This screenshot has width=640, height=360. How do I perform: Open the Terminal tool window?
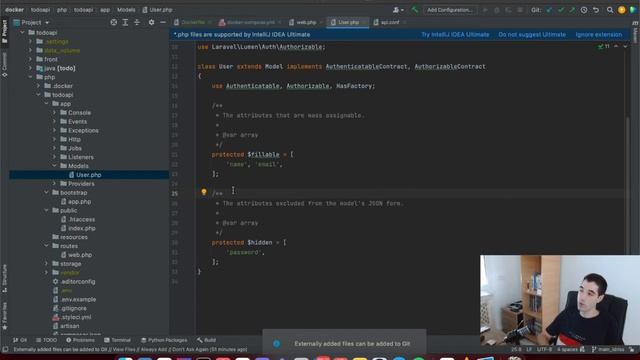point(117,340)
